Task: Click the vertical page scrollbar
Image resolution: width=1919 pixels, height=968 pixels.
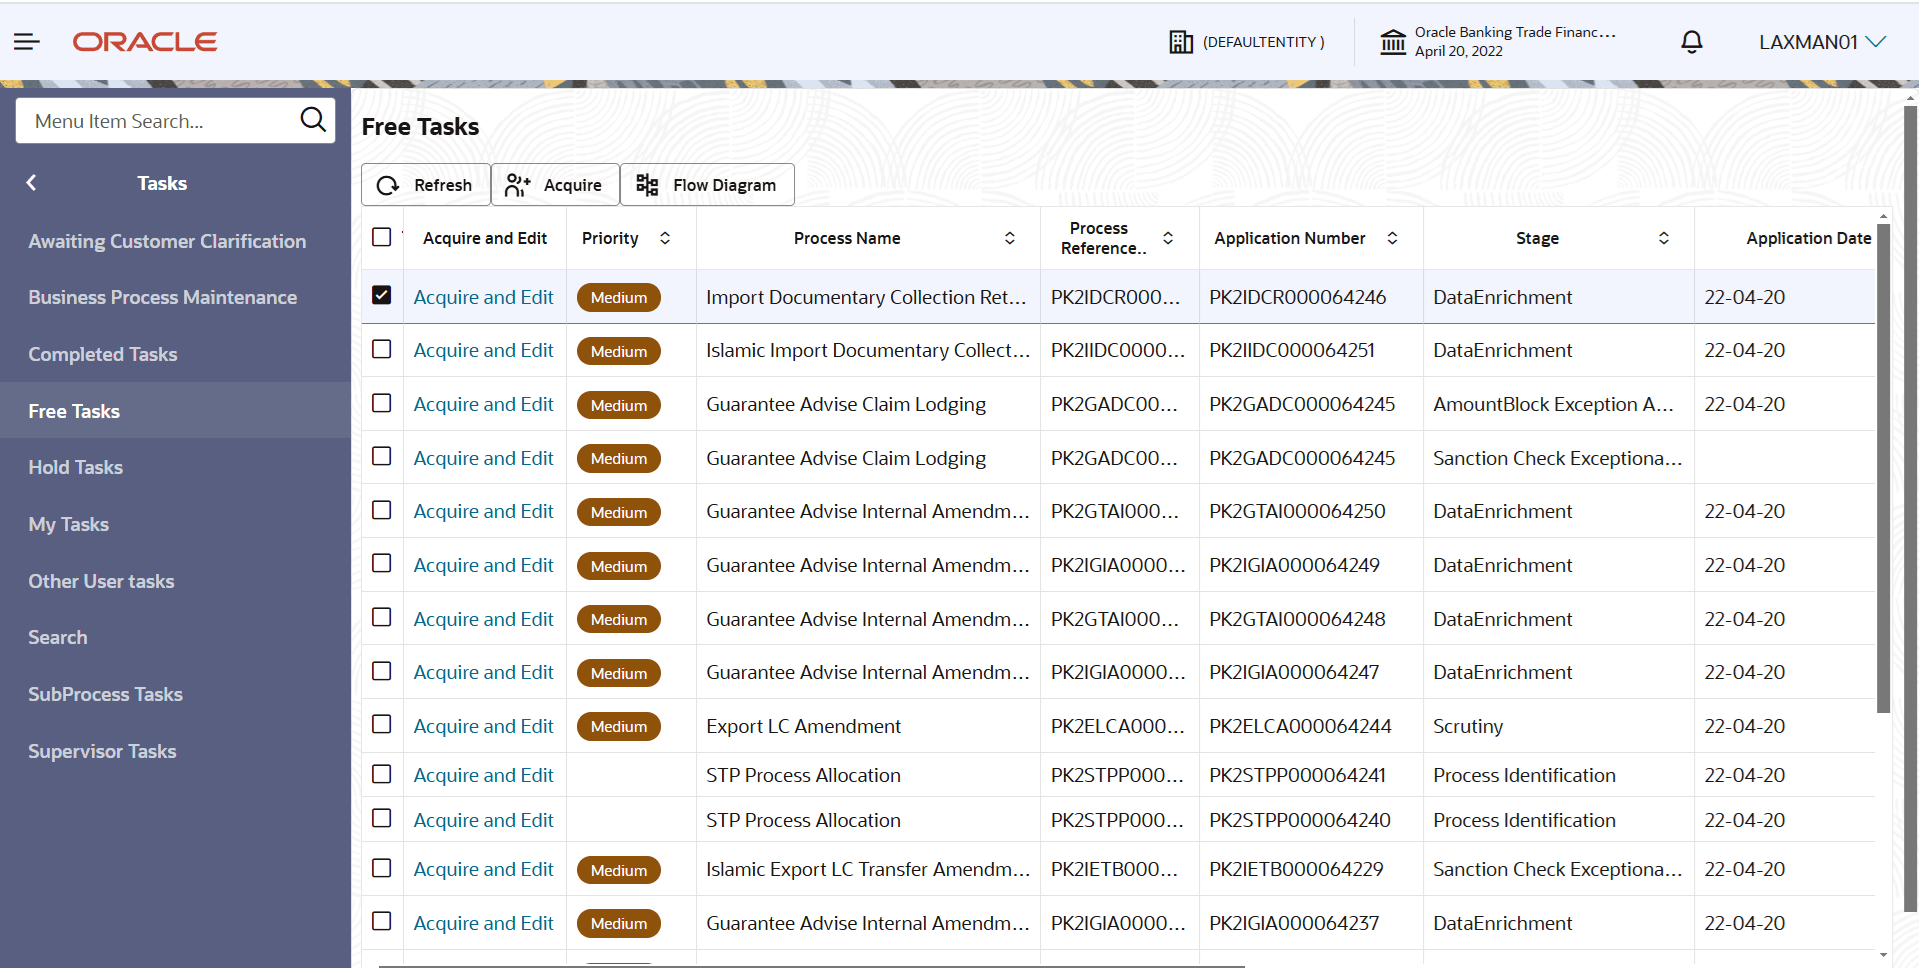Action: coord(1910,500)
